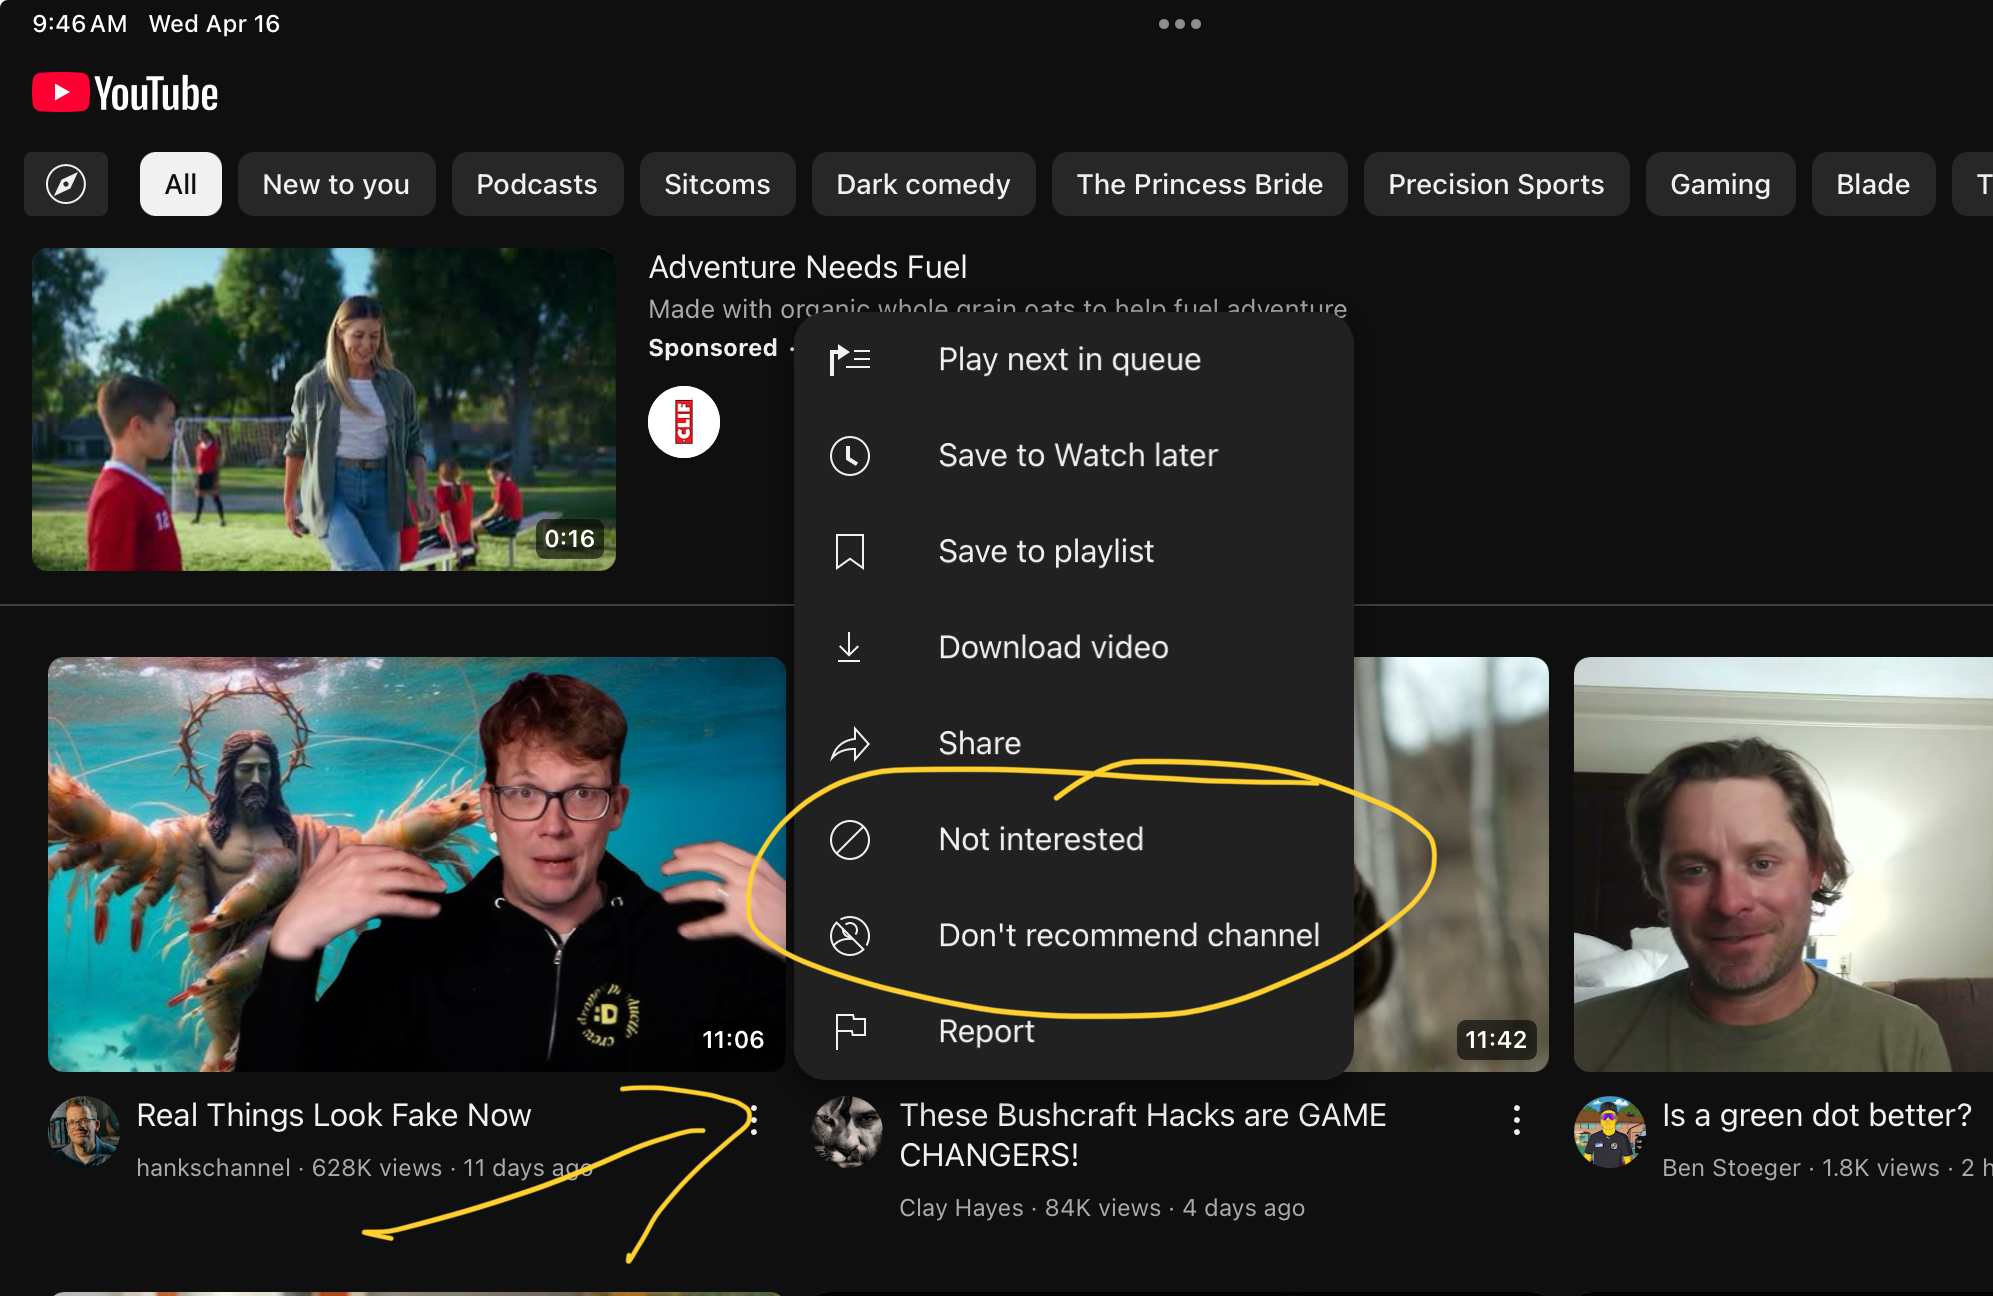Click the Report flag icon
1993x1296 pixels.
tap(850, 1030)
